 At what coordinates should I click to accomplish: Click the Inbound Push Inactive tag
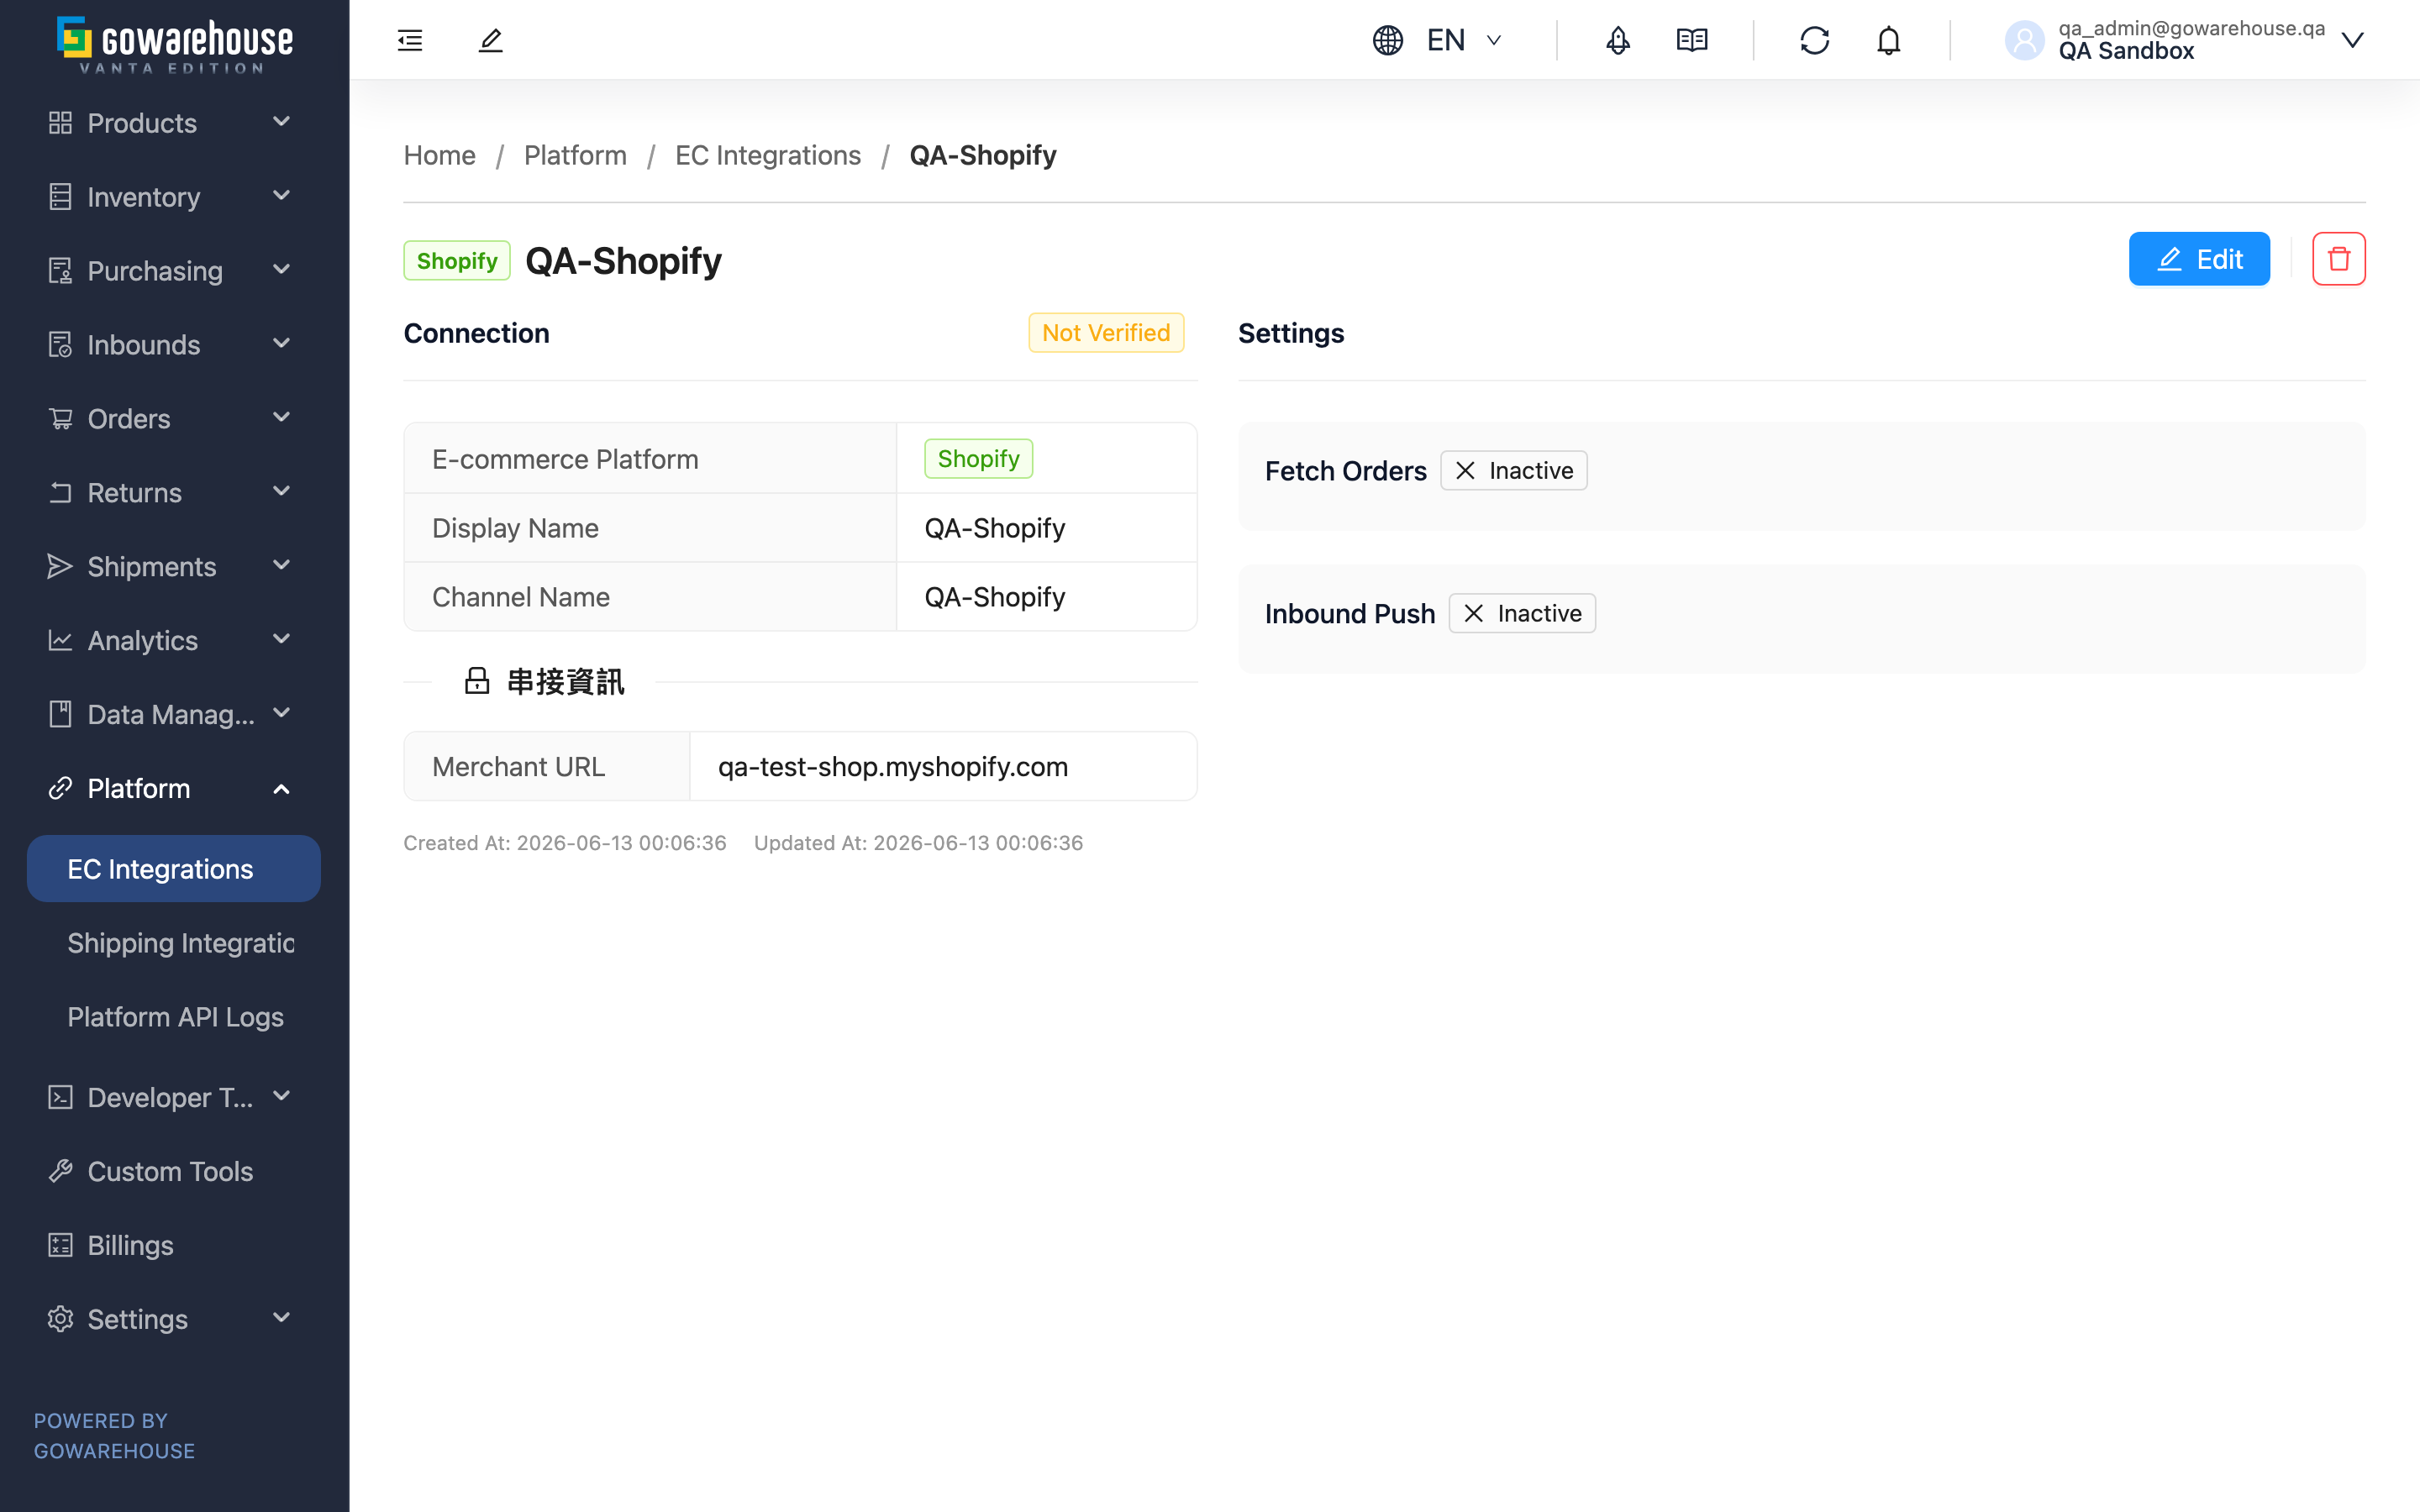(x=1522, y=613)
